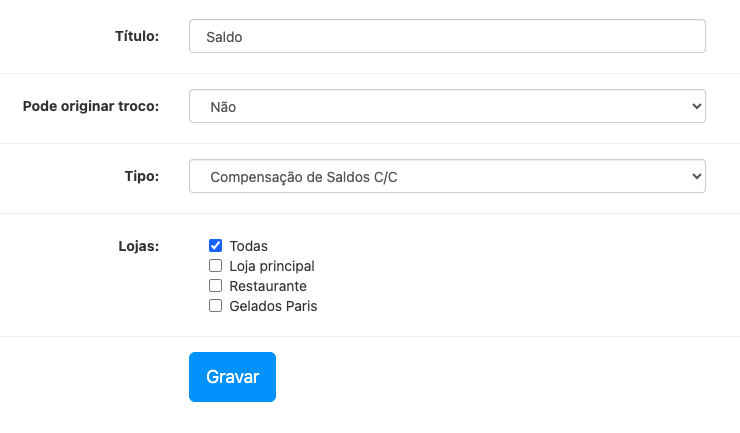Click the Lojas section label

(x=138, y=246)
